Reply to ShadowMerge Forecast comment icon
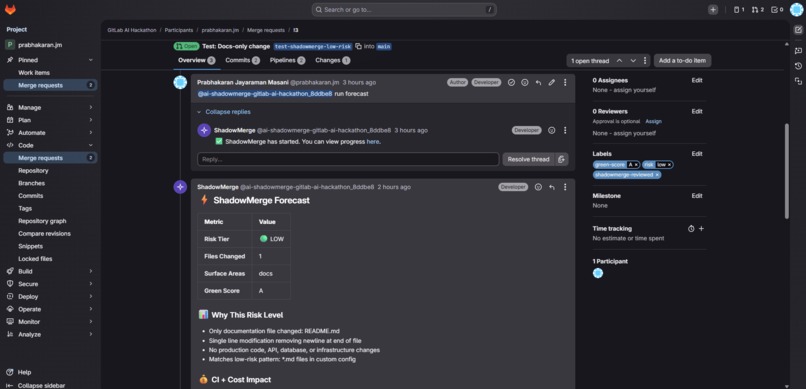The image size is (806, 389). tap(552, 187)
